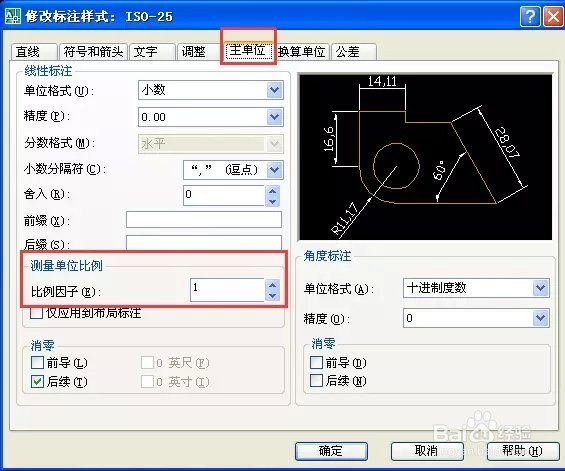Toggle the 0 英寸(I) checkbox
This screenshot has width=565, height=471.
click(x=147, y=381)
